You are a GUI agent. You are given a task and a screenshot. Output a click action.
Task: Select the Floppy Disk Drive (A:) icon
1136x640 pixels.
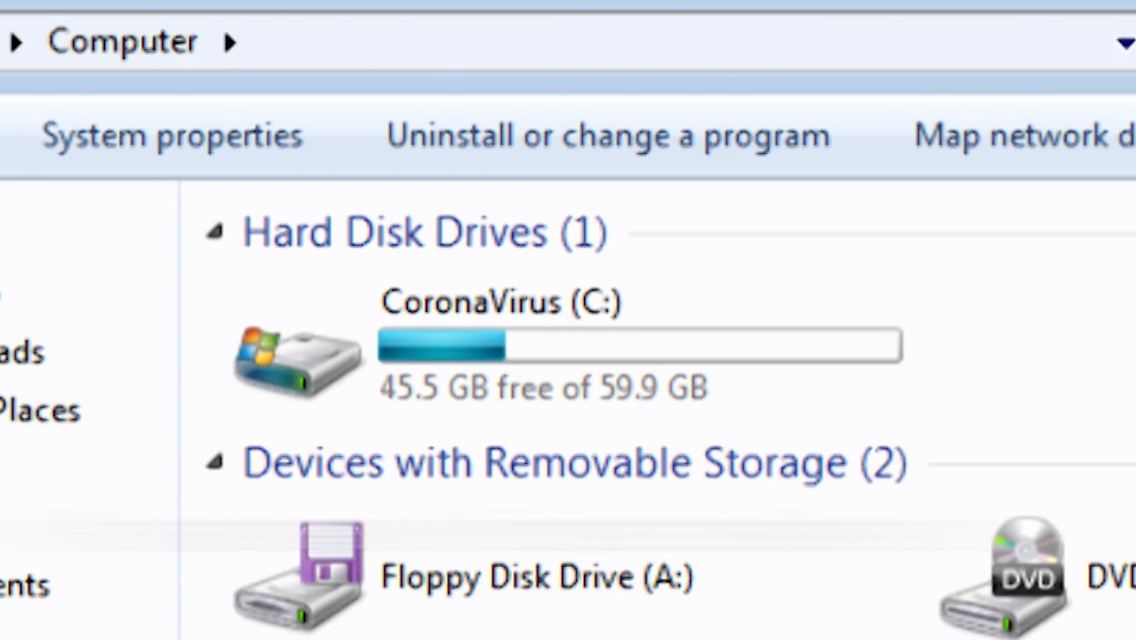click(x=299, y=576)
